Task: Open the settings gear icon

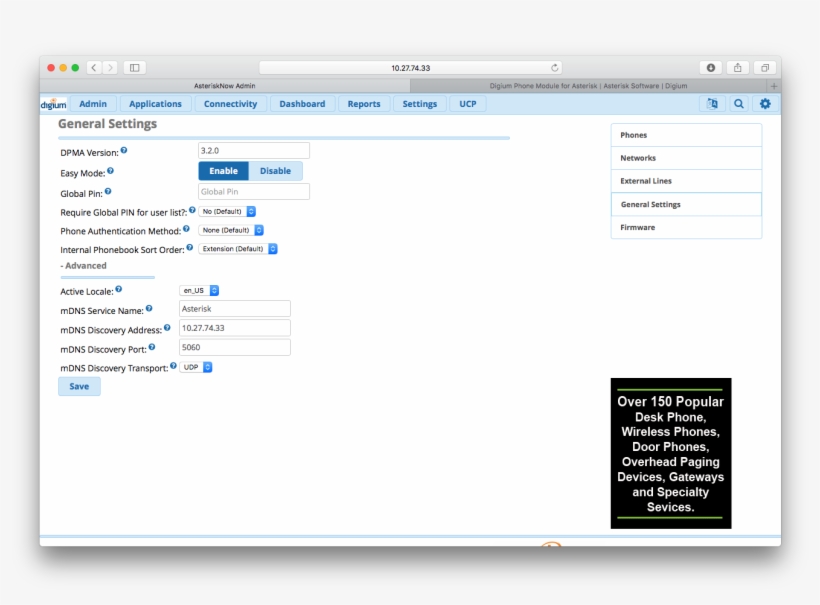Action: [765, 103]
